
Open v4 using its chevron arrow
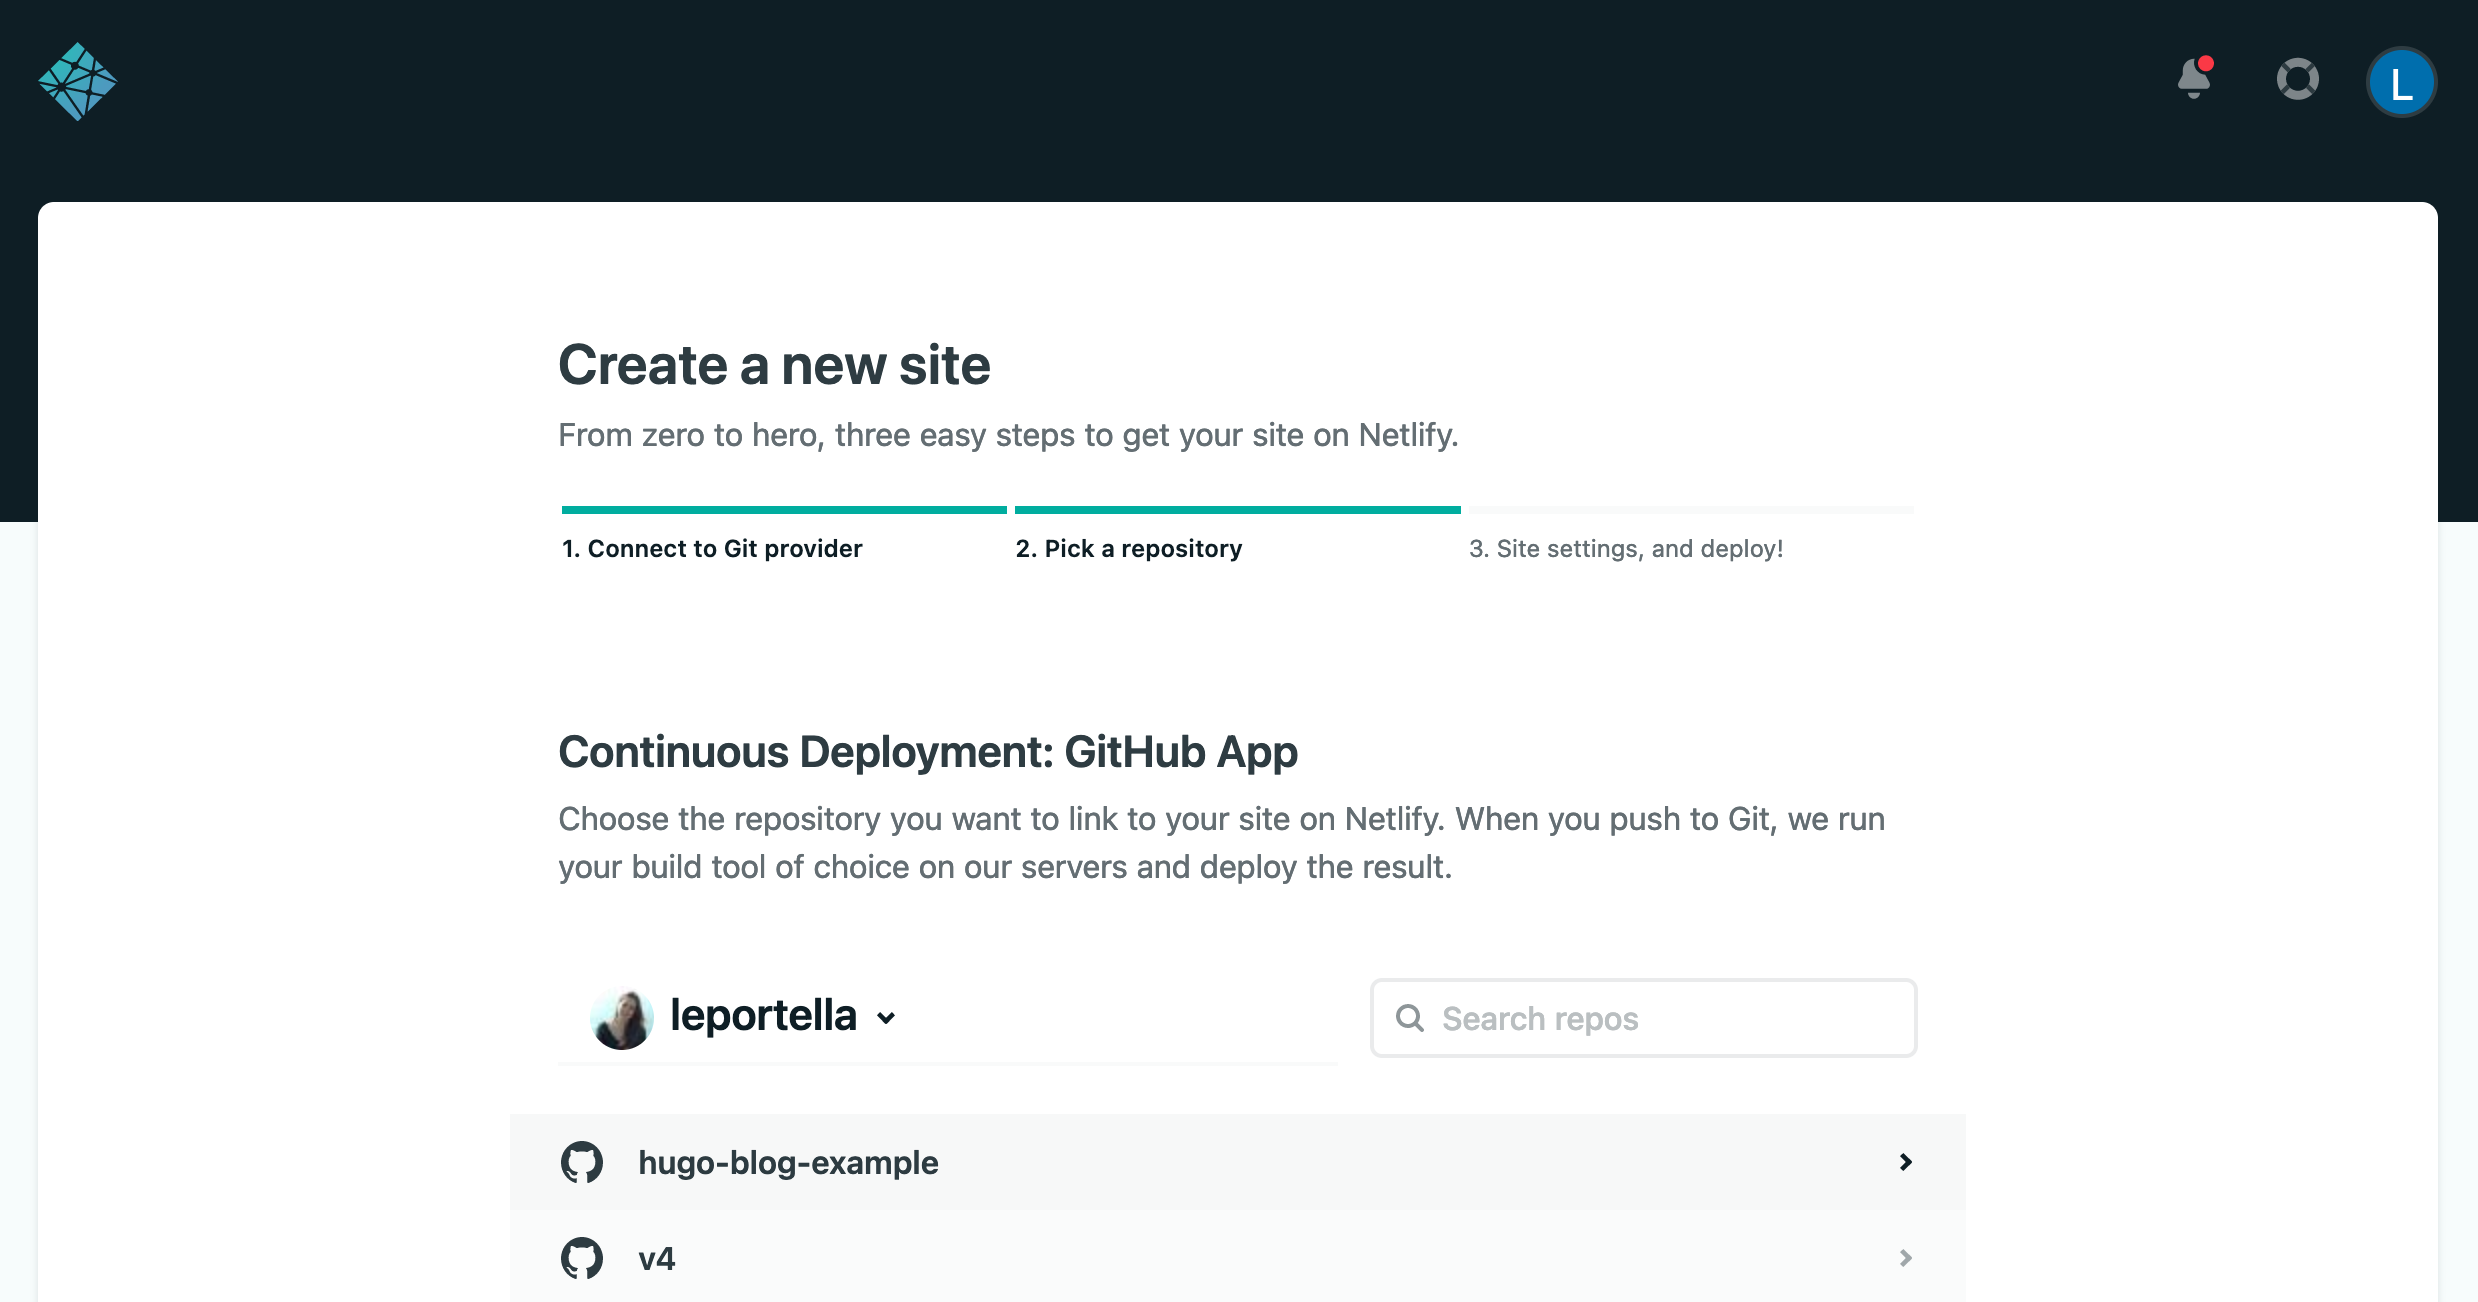[x=1906, y=1258]
